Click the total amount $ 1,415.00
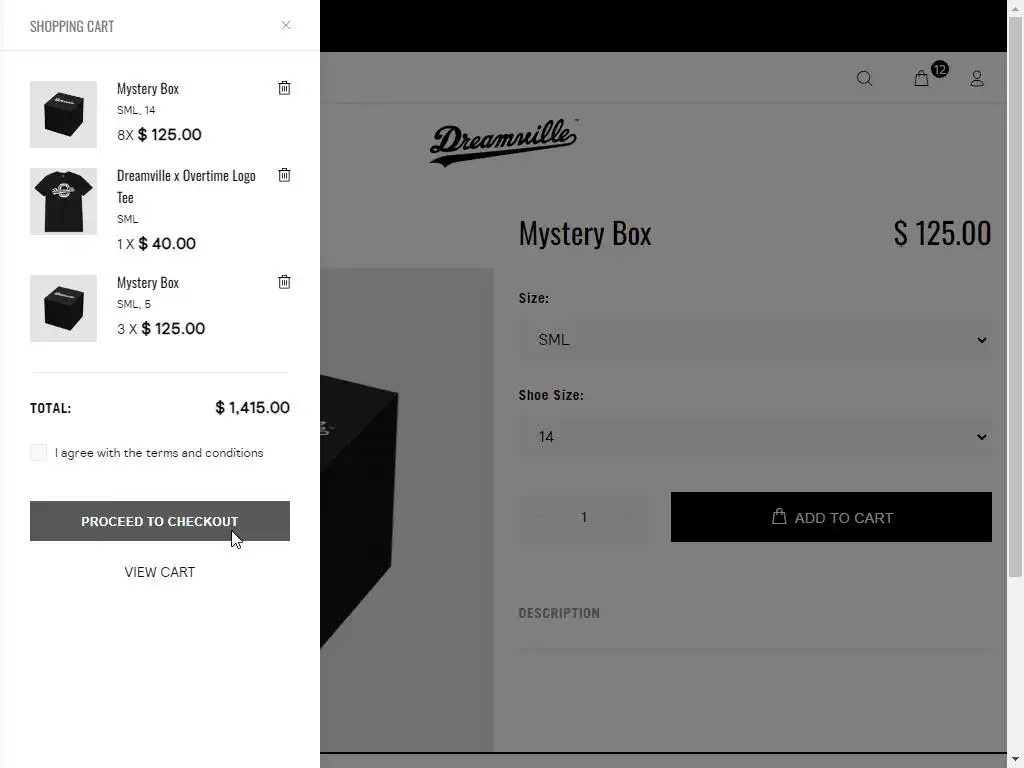This screenshot has height=768, width=1024. tap(253, 408)
